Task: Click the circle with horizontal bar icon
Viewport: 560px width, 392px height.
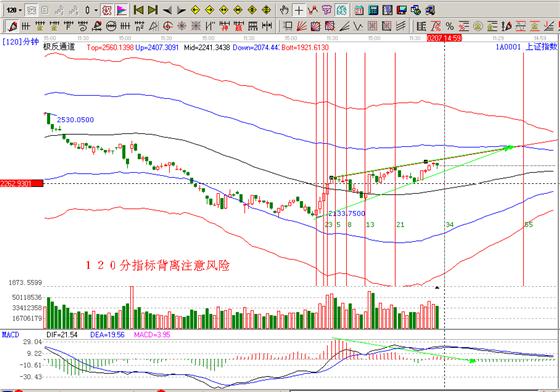Action: pyautogui.click(x=111, y=26)
